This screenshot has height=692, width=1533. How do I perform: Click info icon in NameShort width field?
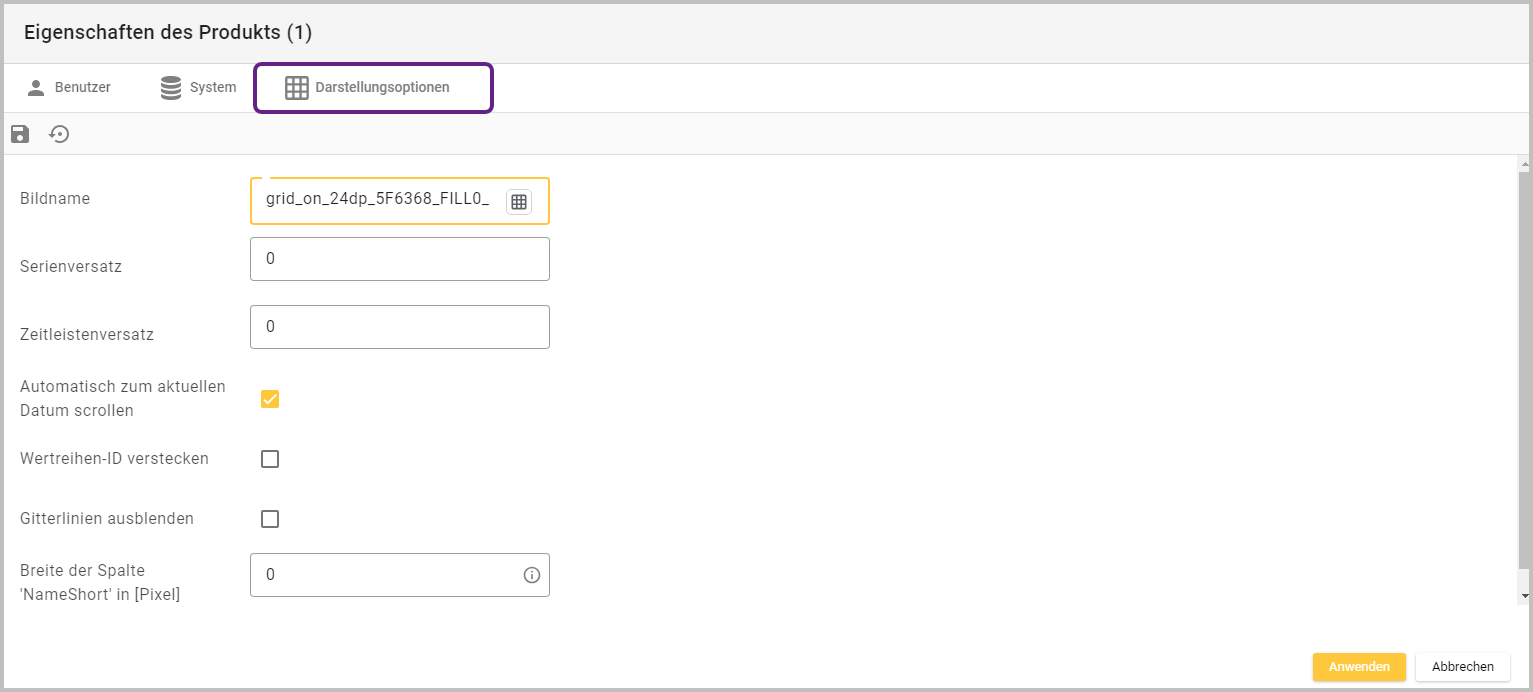pos(532,575)
